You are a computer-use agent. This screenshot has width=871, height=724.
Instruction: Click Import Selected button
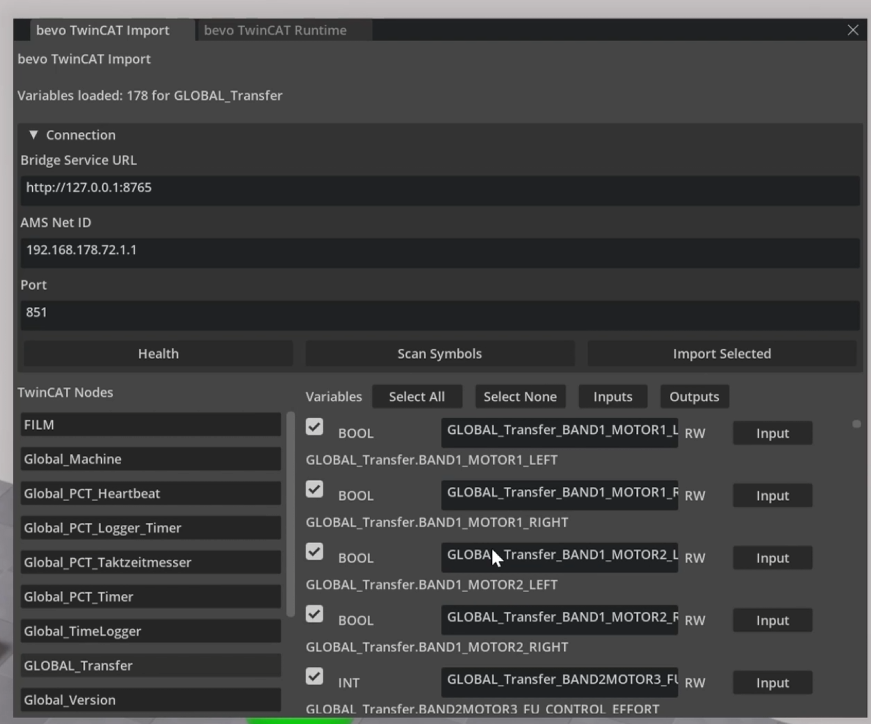(722, 354)
